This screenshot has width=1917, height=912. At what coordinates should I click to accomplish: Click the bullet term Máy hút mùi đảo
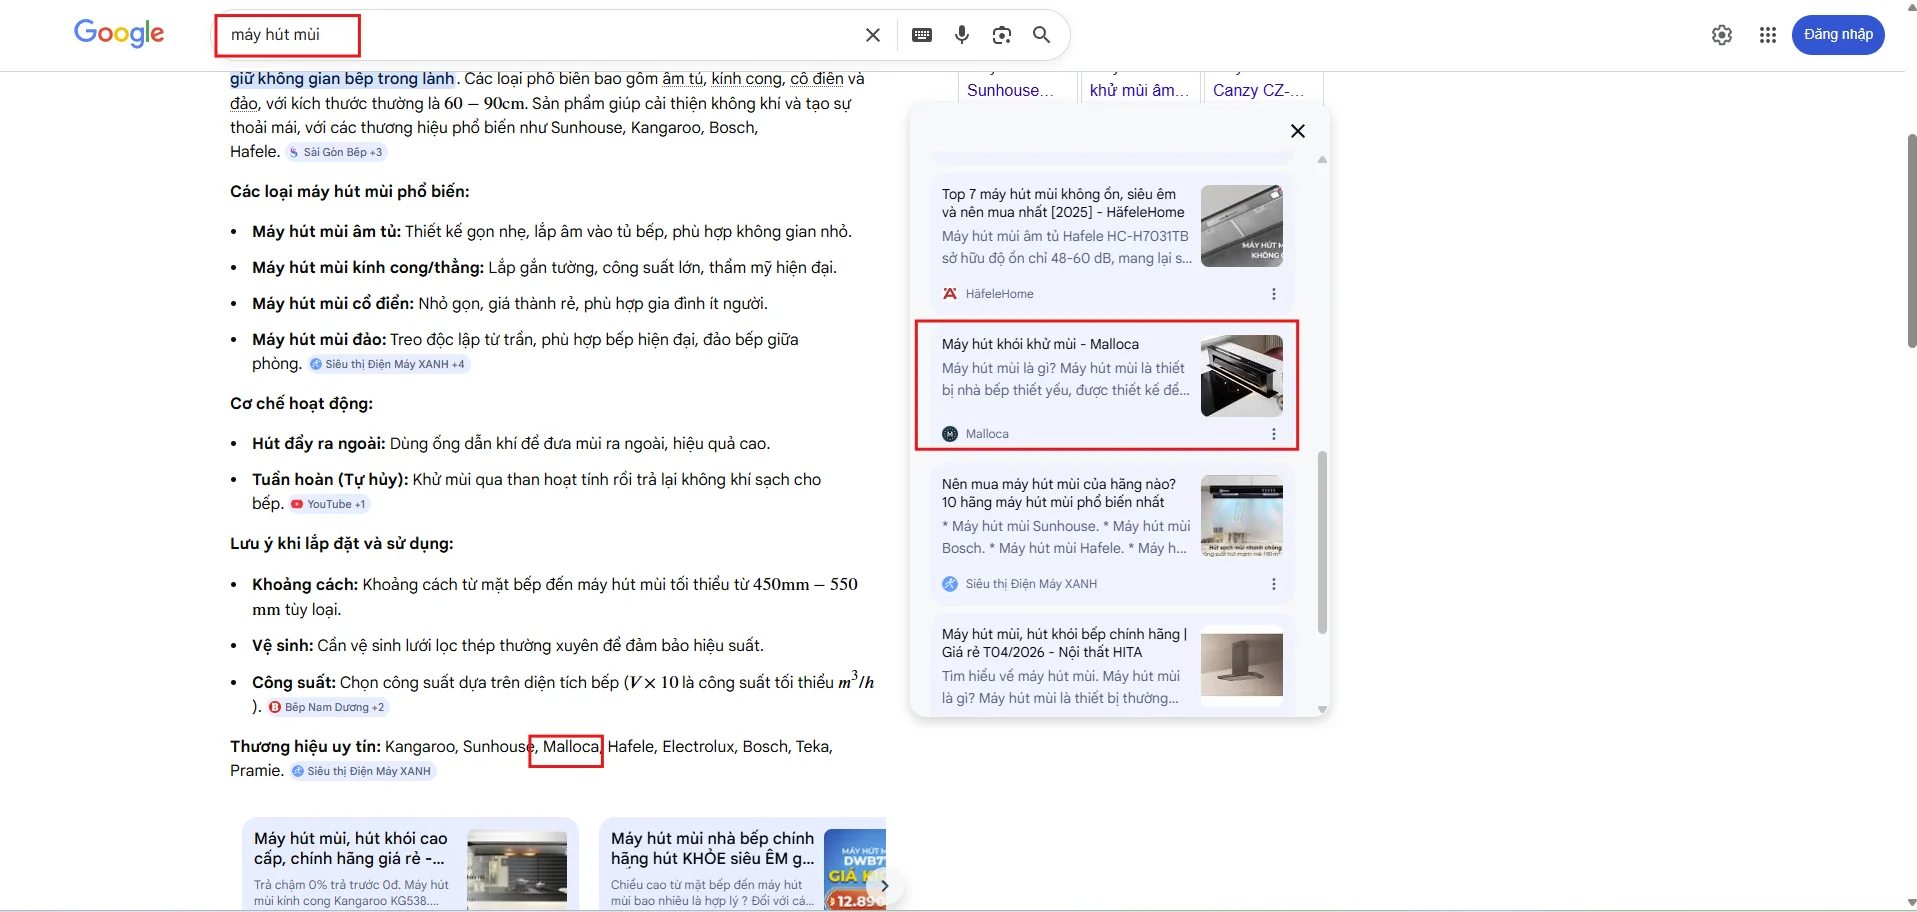[x=319, y=340]
